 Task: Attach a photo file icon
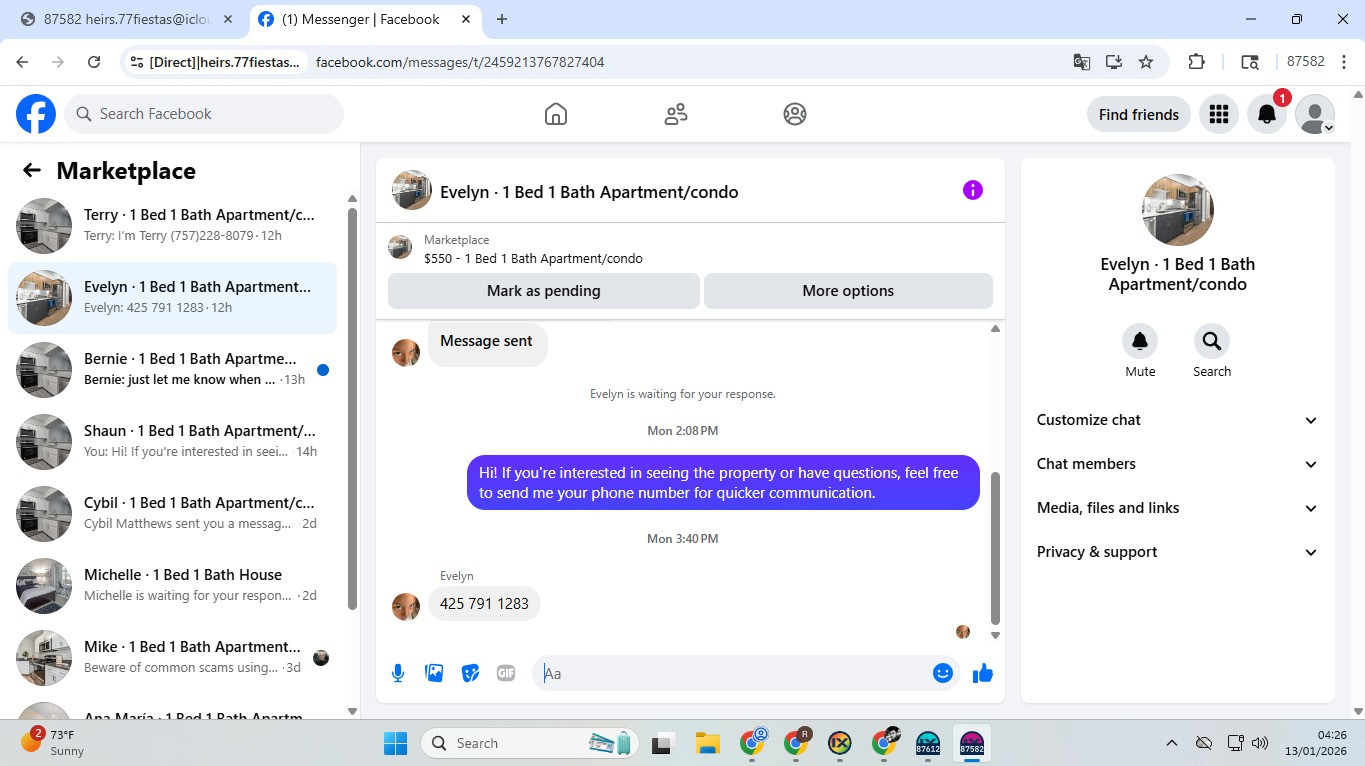434,673
